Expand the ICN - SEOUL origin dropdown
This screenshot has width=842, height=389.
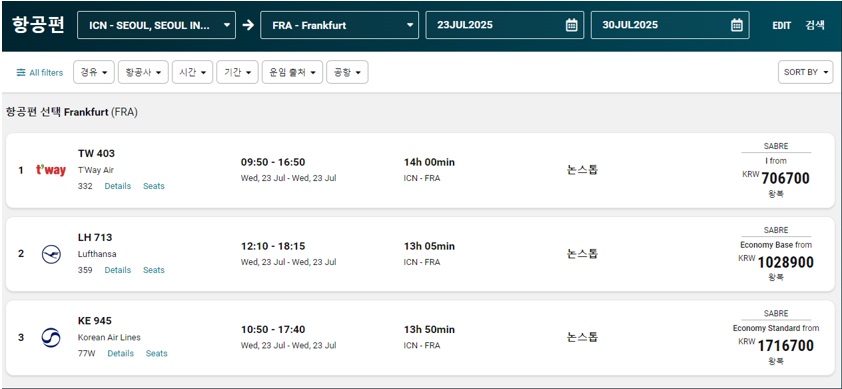[x=156, y=25]
